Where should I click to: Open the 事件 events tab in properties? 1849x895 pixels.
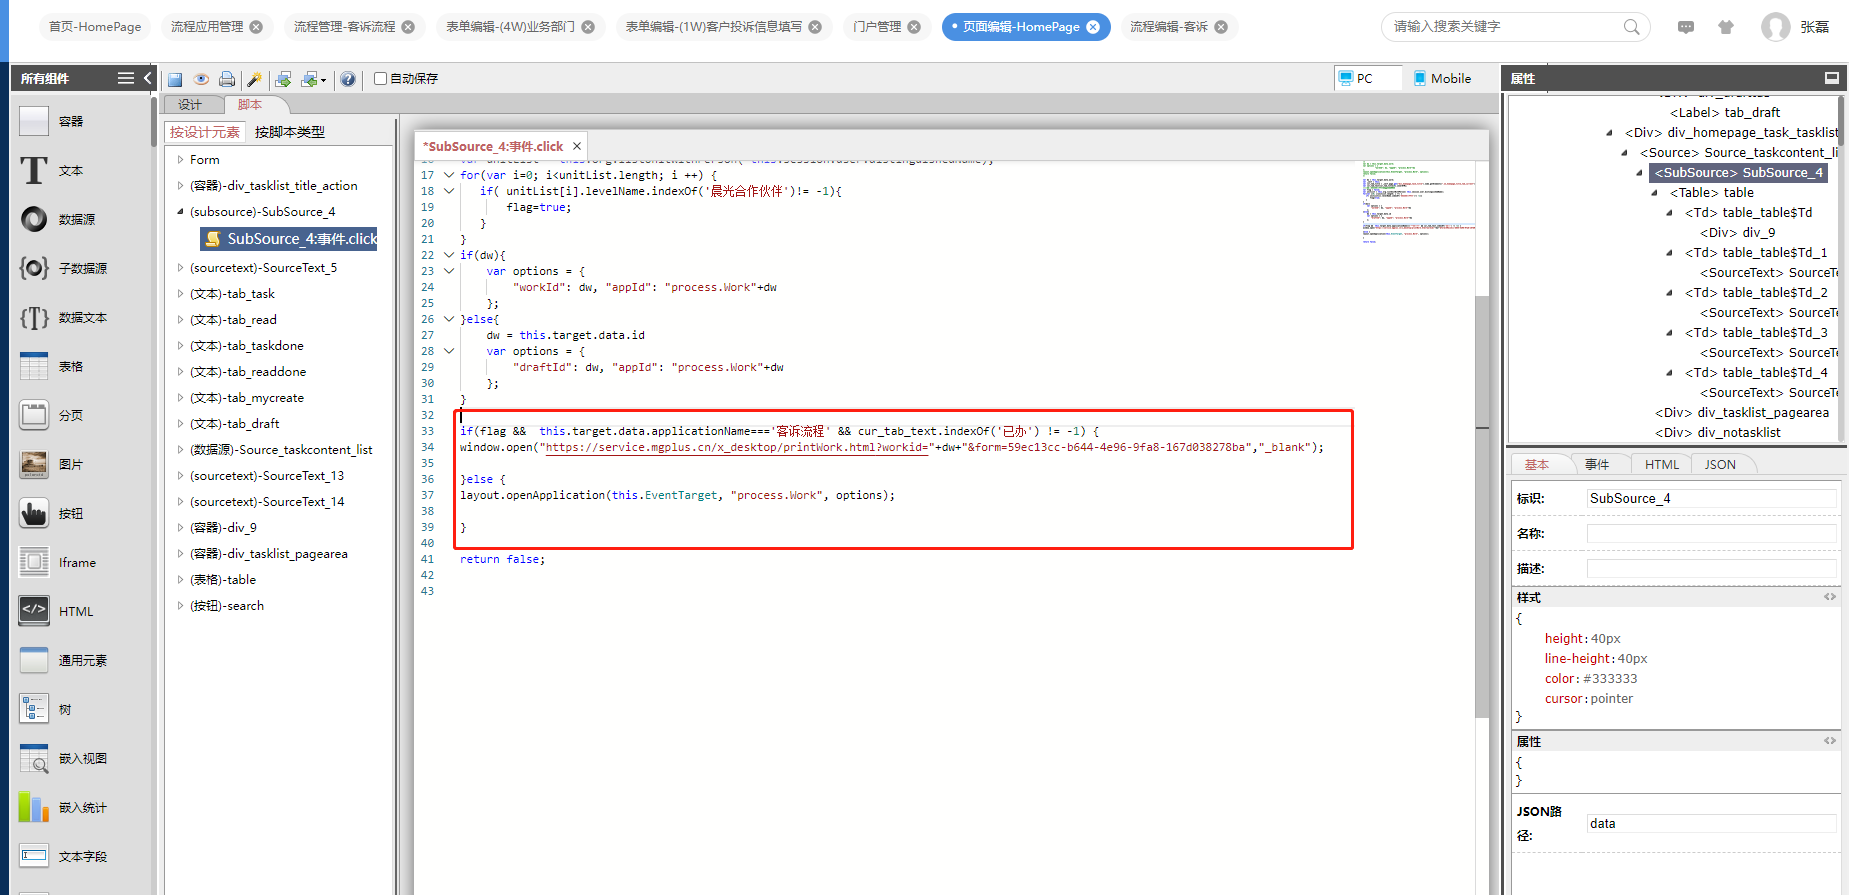(1597, 464)
